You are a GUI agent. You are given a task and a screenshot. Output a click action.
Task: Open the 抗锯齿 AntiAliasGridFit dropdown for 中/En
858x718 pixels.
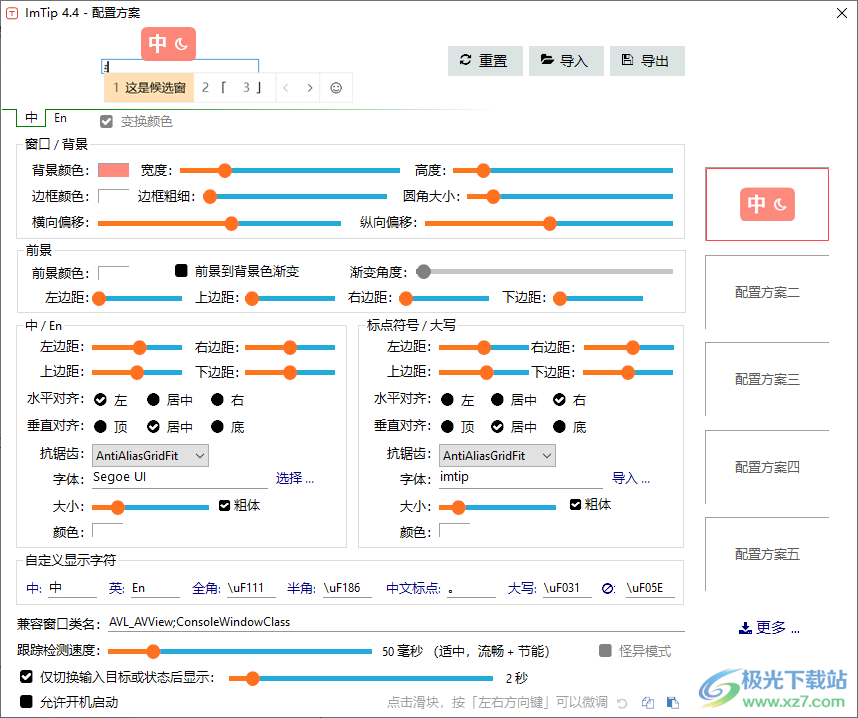coord(150,455)
